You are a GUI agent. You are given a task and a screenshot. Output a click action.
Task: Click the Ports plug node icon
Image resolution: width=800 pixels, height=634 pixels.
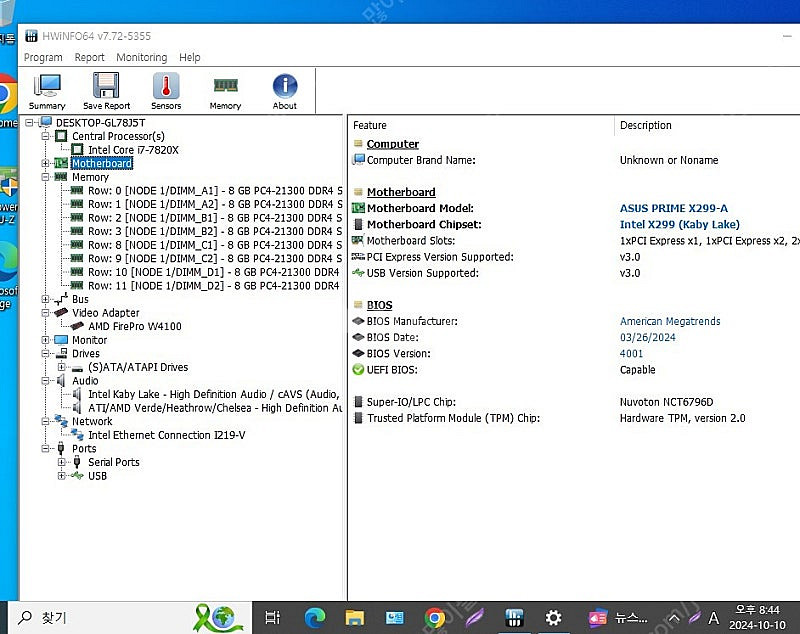(x=61, y=448)
